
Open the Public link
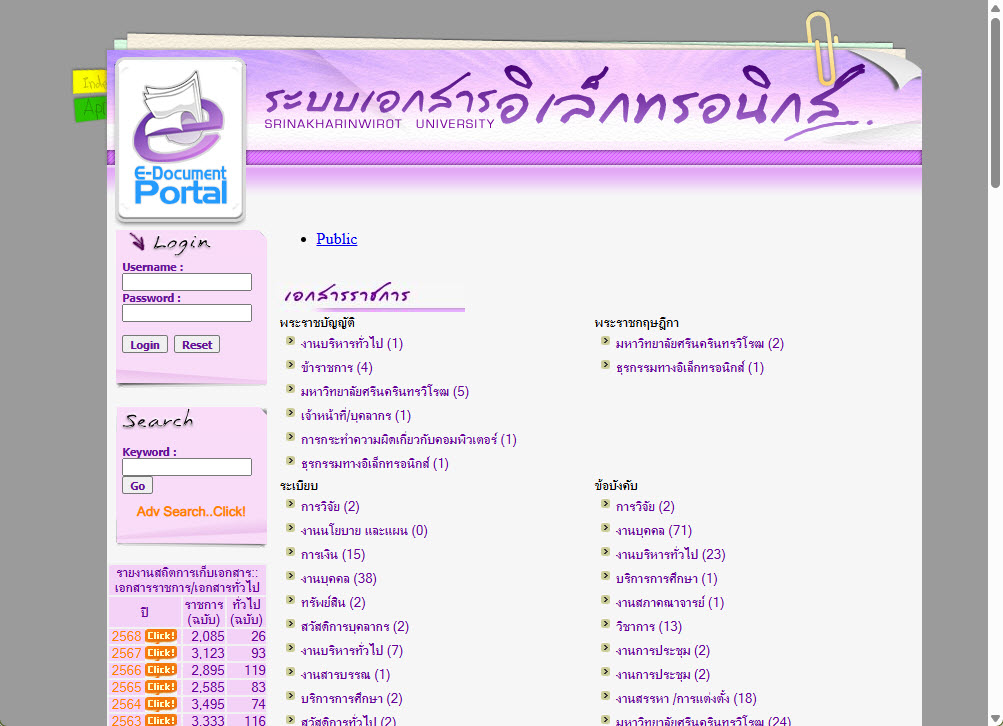click(x=336, y=239)
